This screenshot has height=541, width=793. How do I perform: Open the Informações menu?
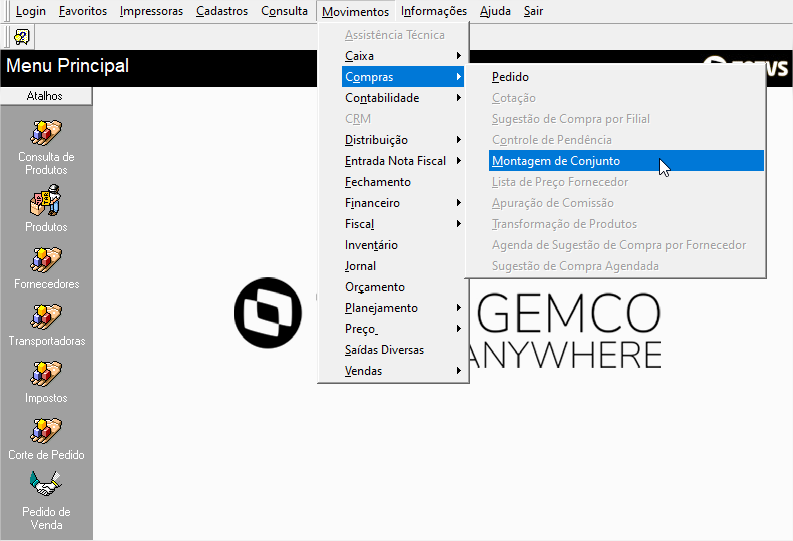(x=433, y=11)
